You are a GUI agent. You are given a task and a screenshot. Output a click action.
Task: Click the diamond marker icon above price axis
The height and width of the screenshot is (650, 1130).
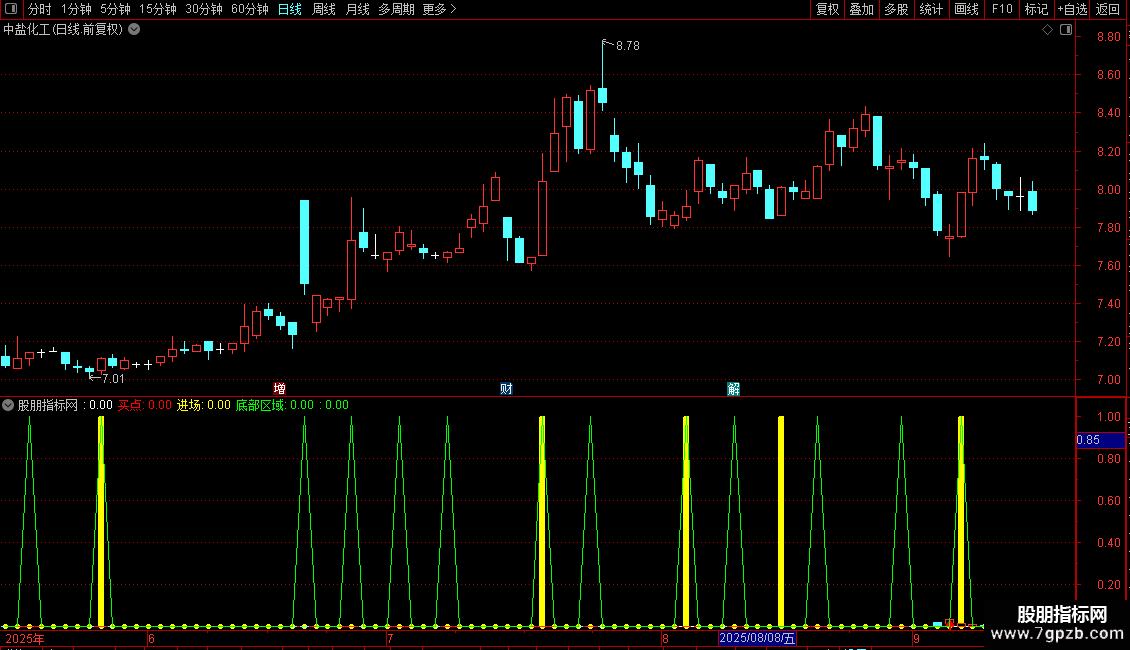(x=1047, y=30)
